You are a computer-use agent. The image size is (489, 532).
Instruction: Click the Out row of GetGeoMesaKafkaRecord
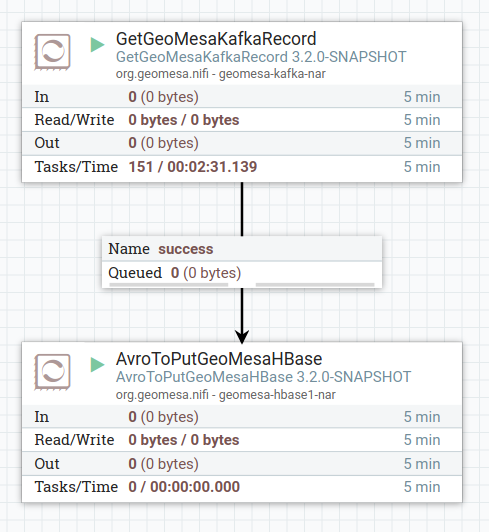242,143
